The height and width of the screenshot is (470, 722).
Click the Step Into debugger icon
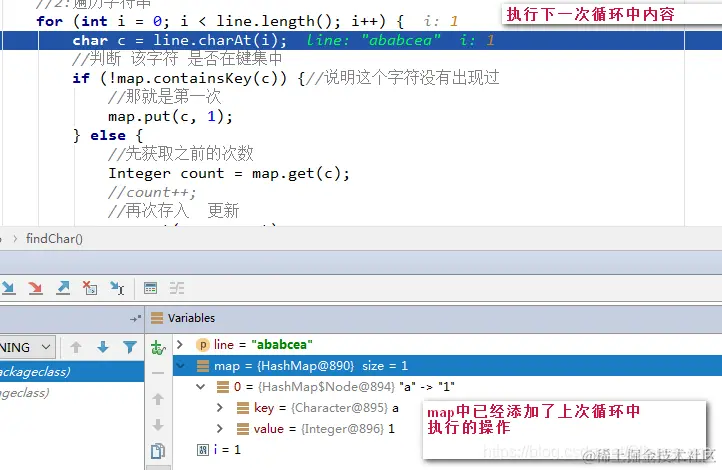pos(8,288)
